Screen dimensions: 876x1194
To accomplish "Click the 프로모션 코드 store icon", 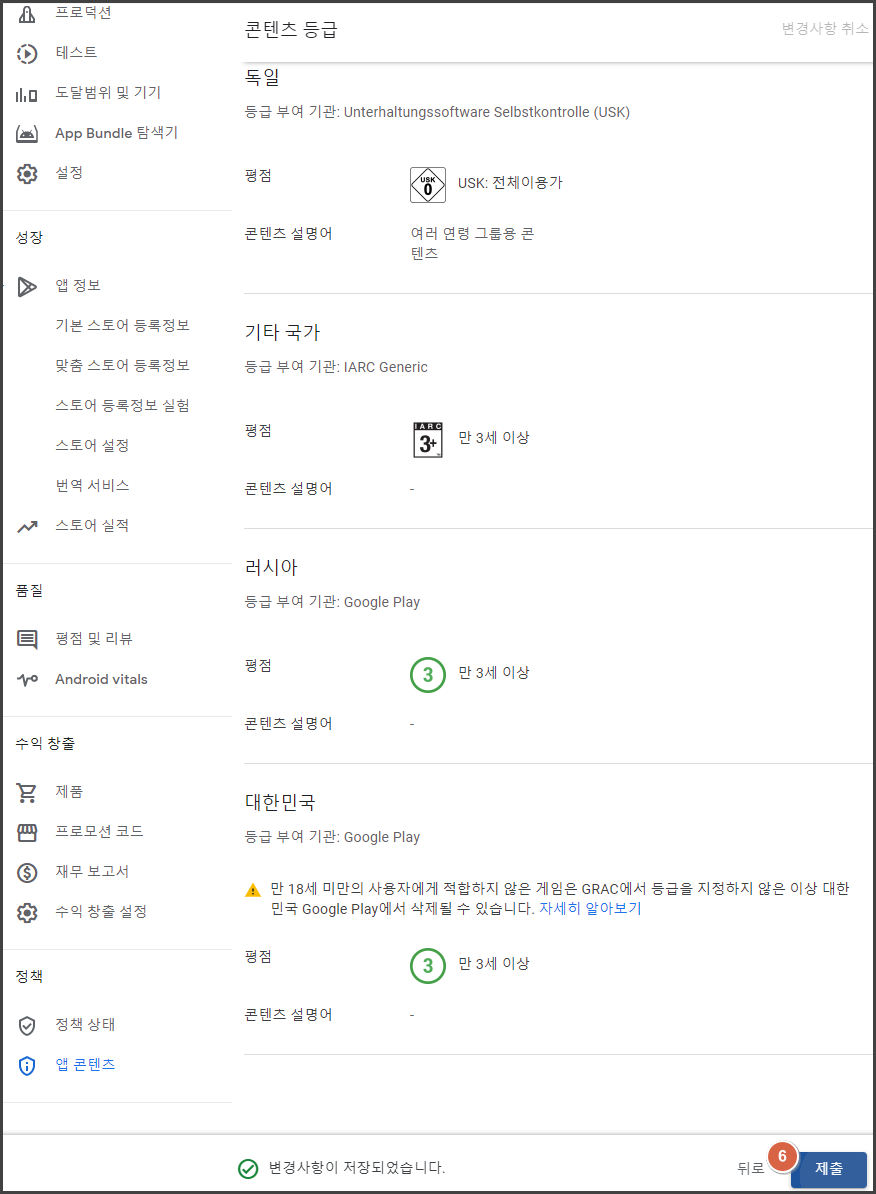I will [27, 832].
